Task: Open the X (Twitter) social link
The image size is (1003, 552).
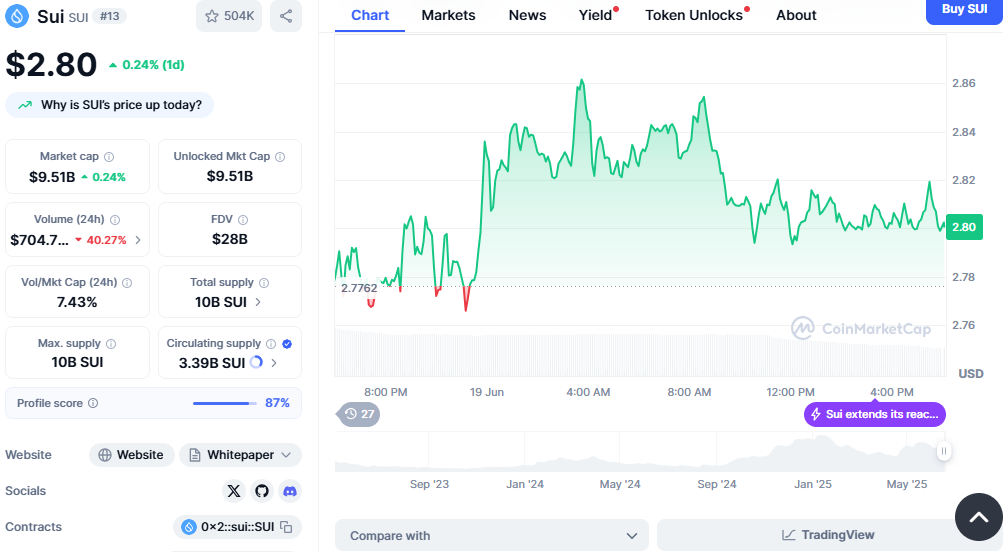Action: (234, 491)
